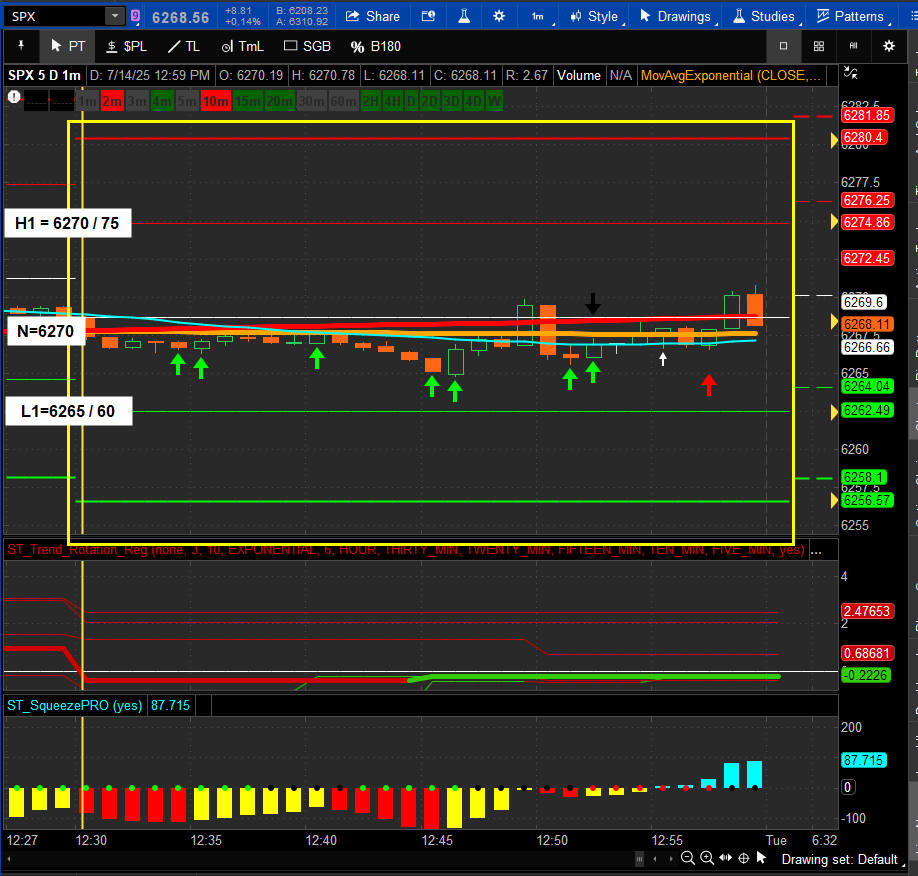This screenshot has width=918, height=876.
Task: Switch to single chart layout view
Action: pos(783,46)
